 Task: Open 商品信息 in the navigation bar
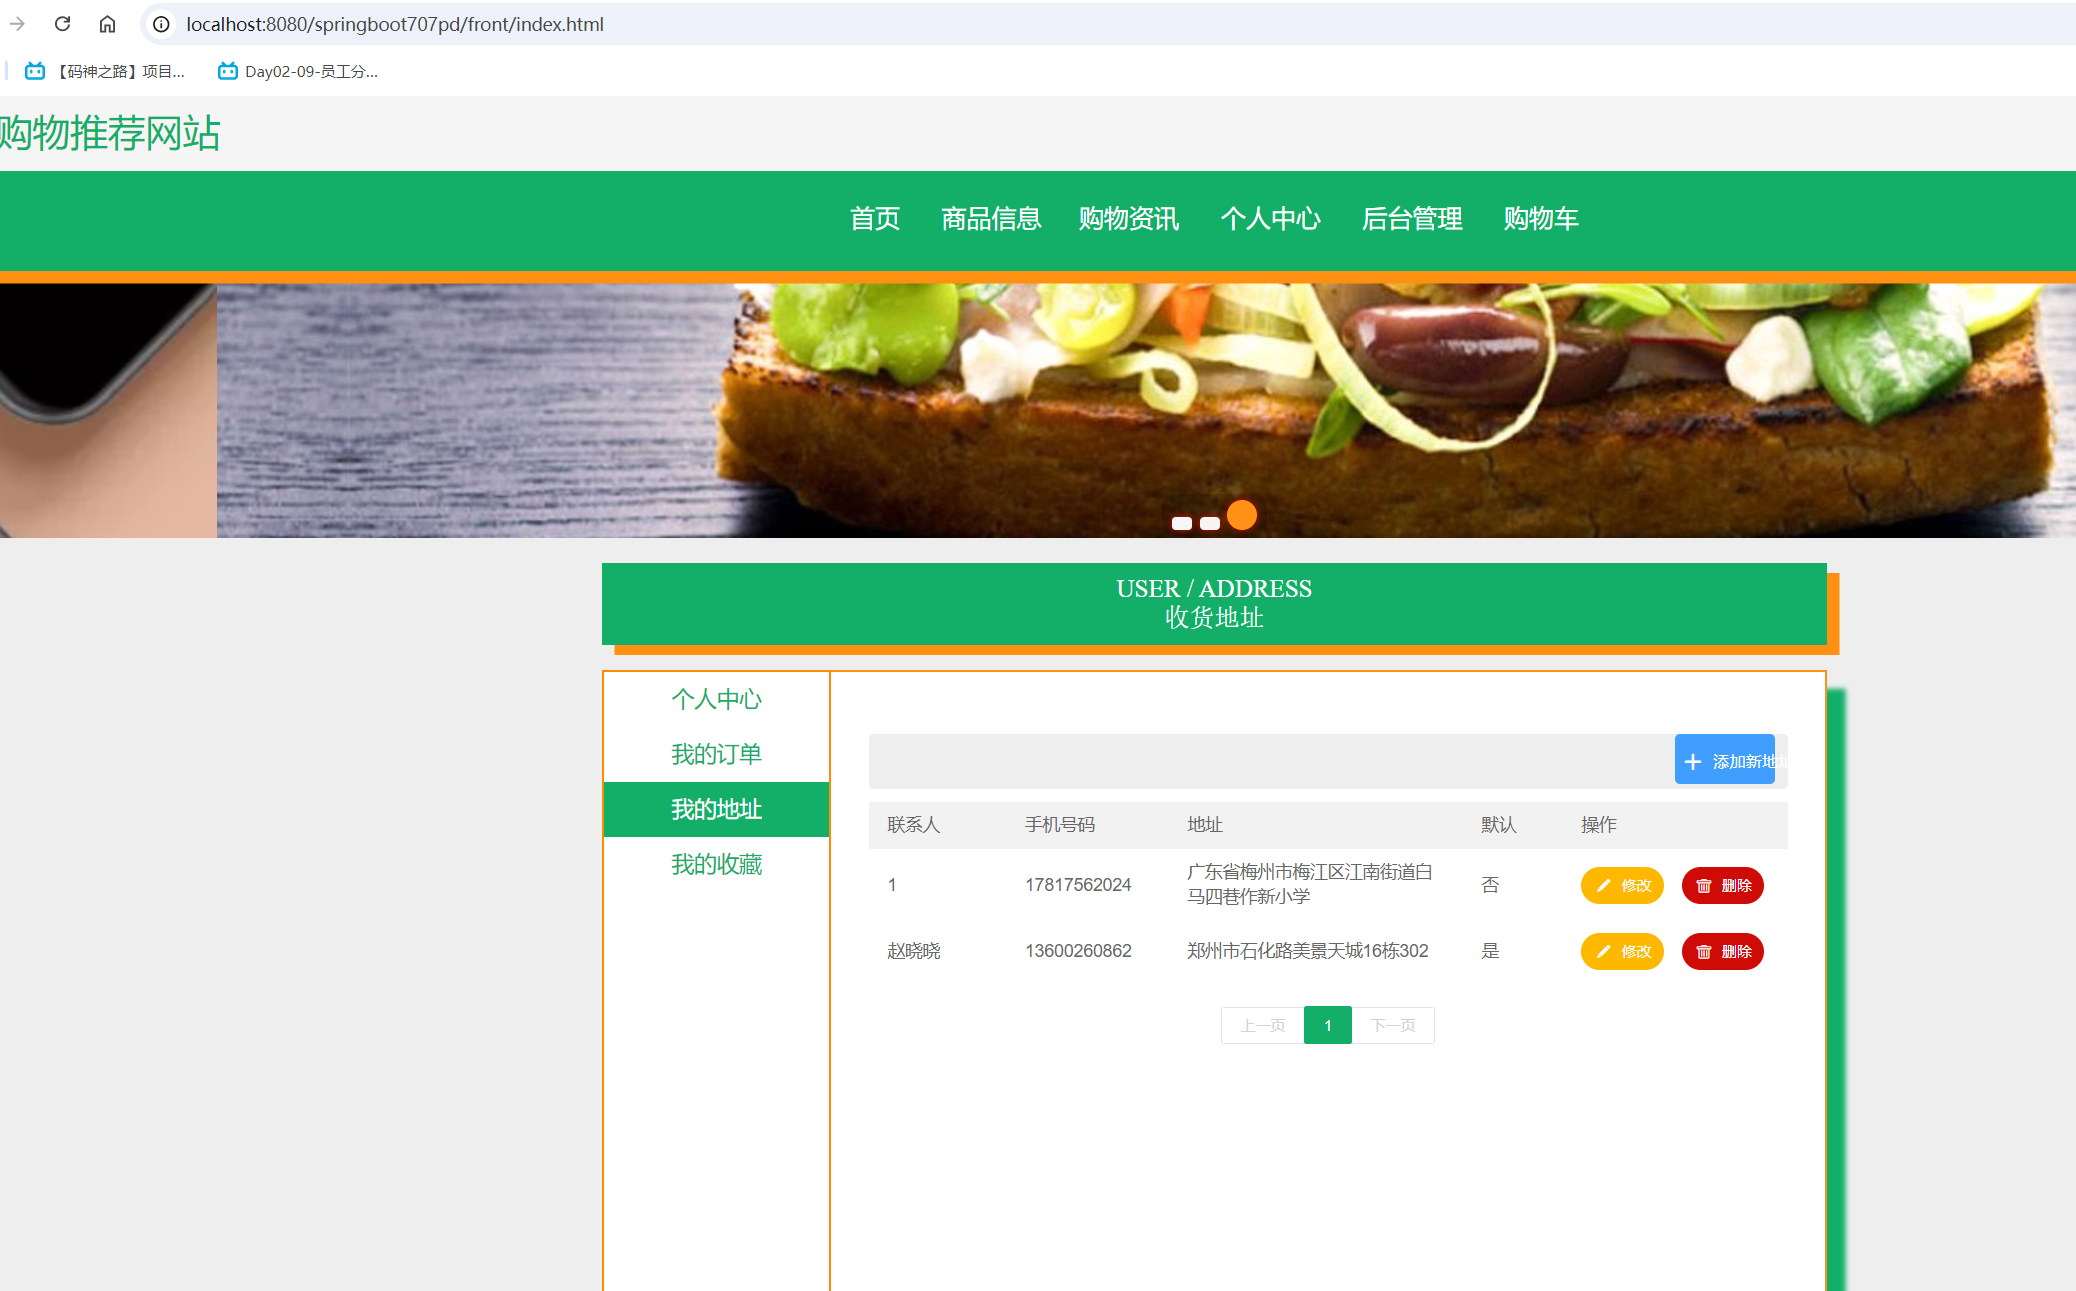[990, 219]
